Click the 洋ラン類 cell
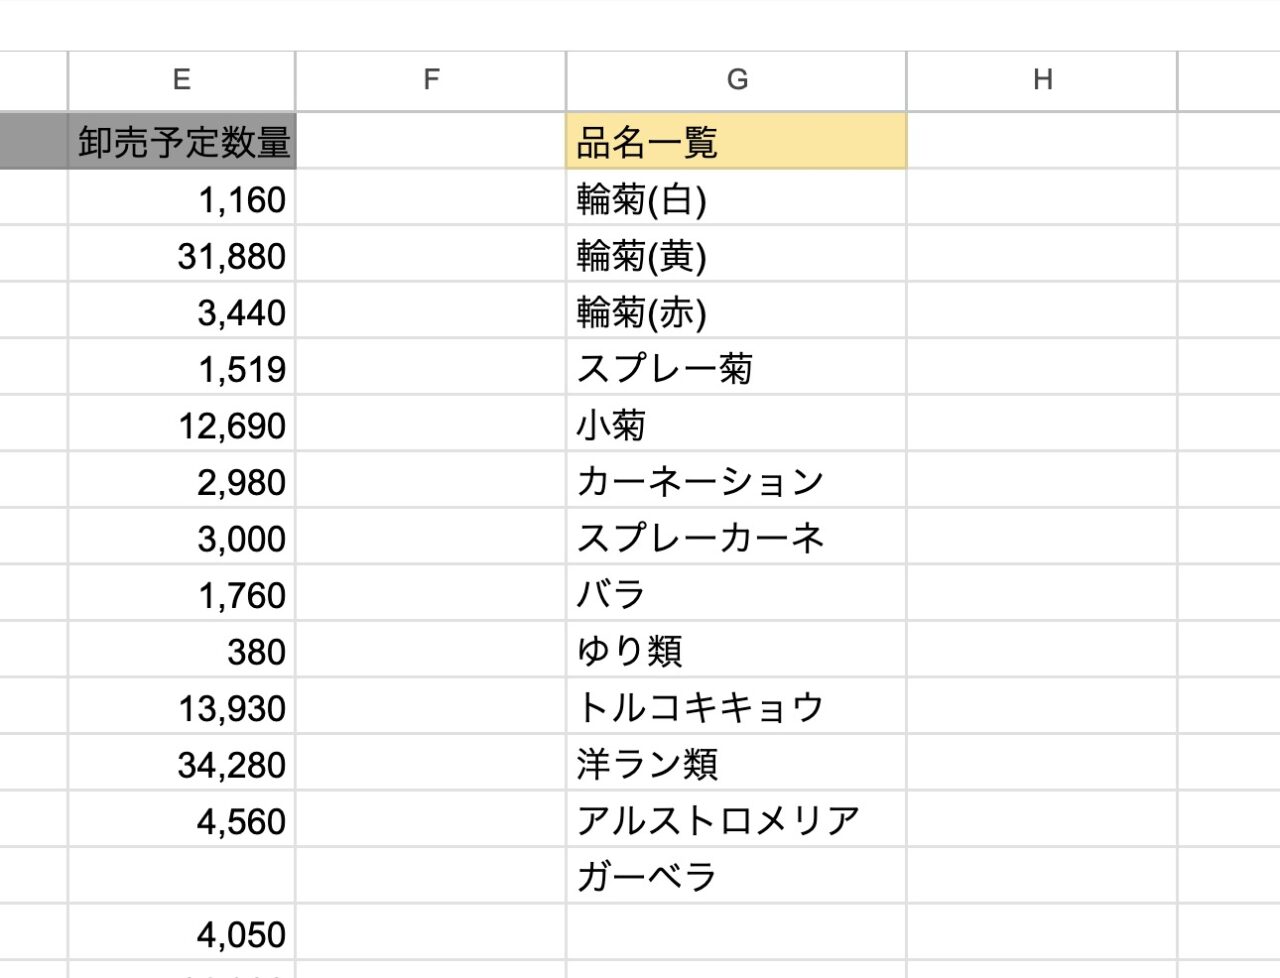Screen dimensions: 1280x978 [737, 763]
